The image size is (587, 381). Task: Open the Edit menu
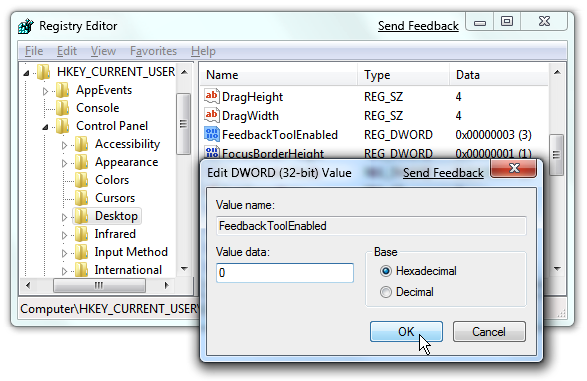tap(67, 51)
